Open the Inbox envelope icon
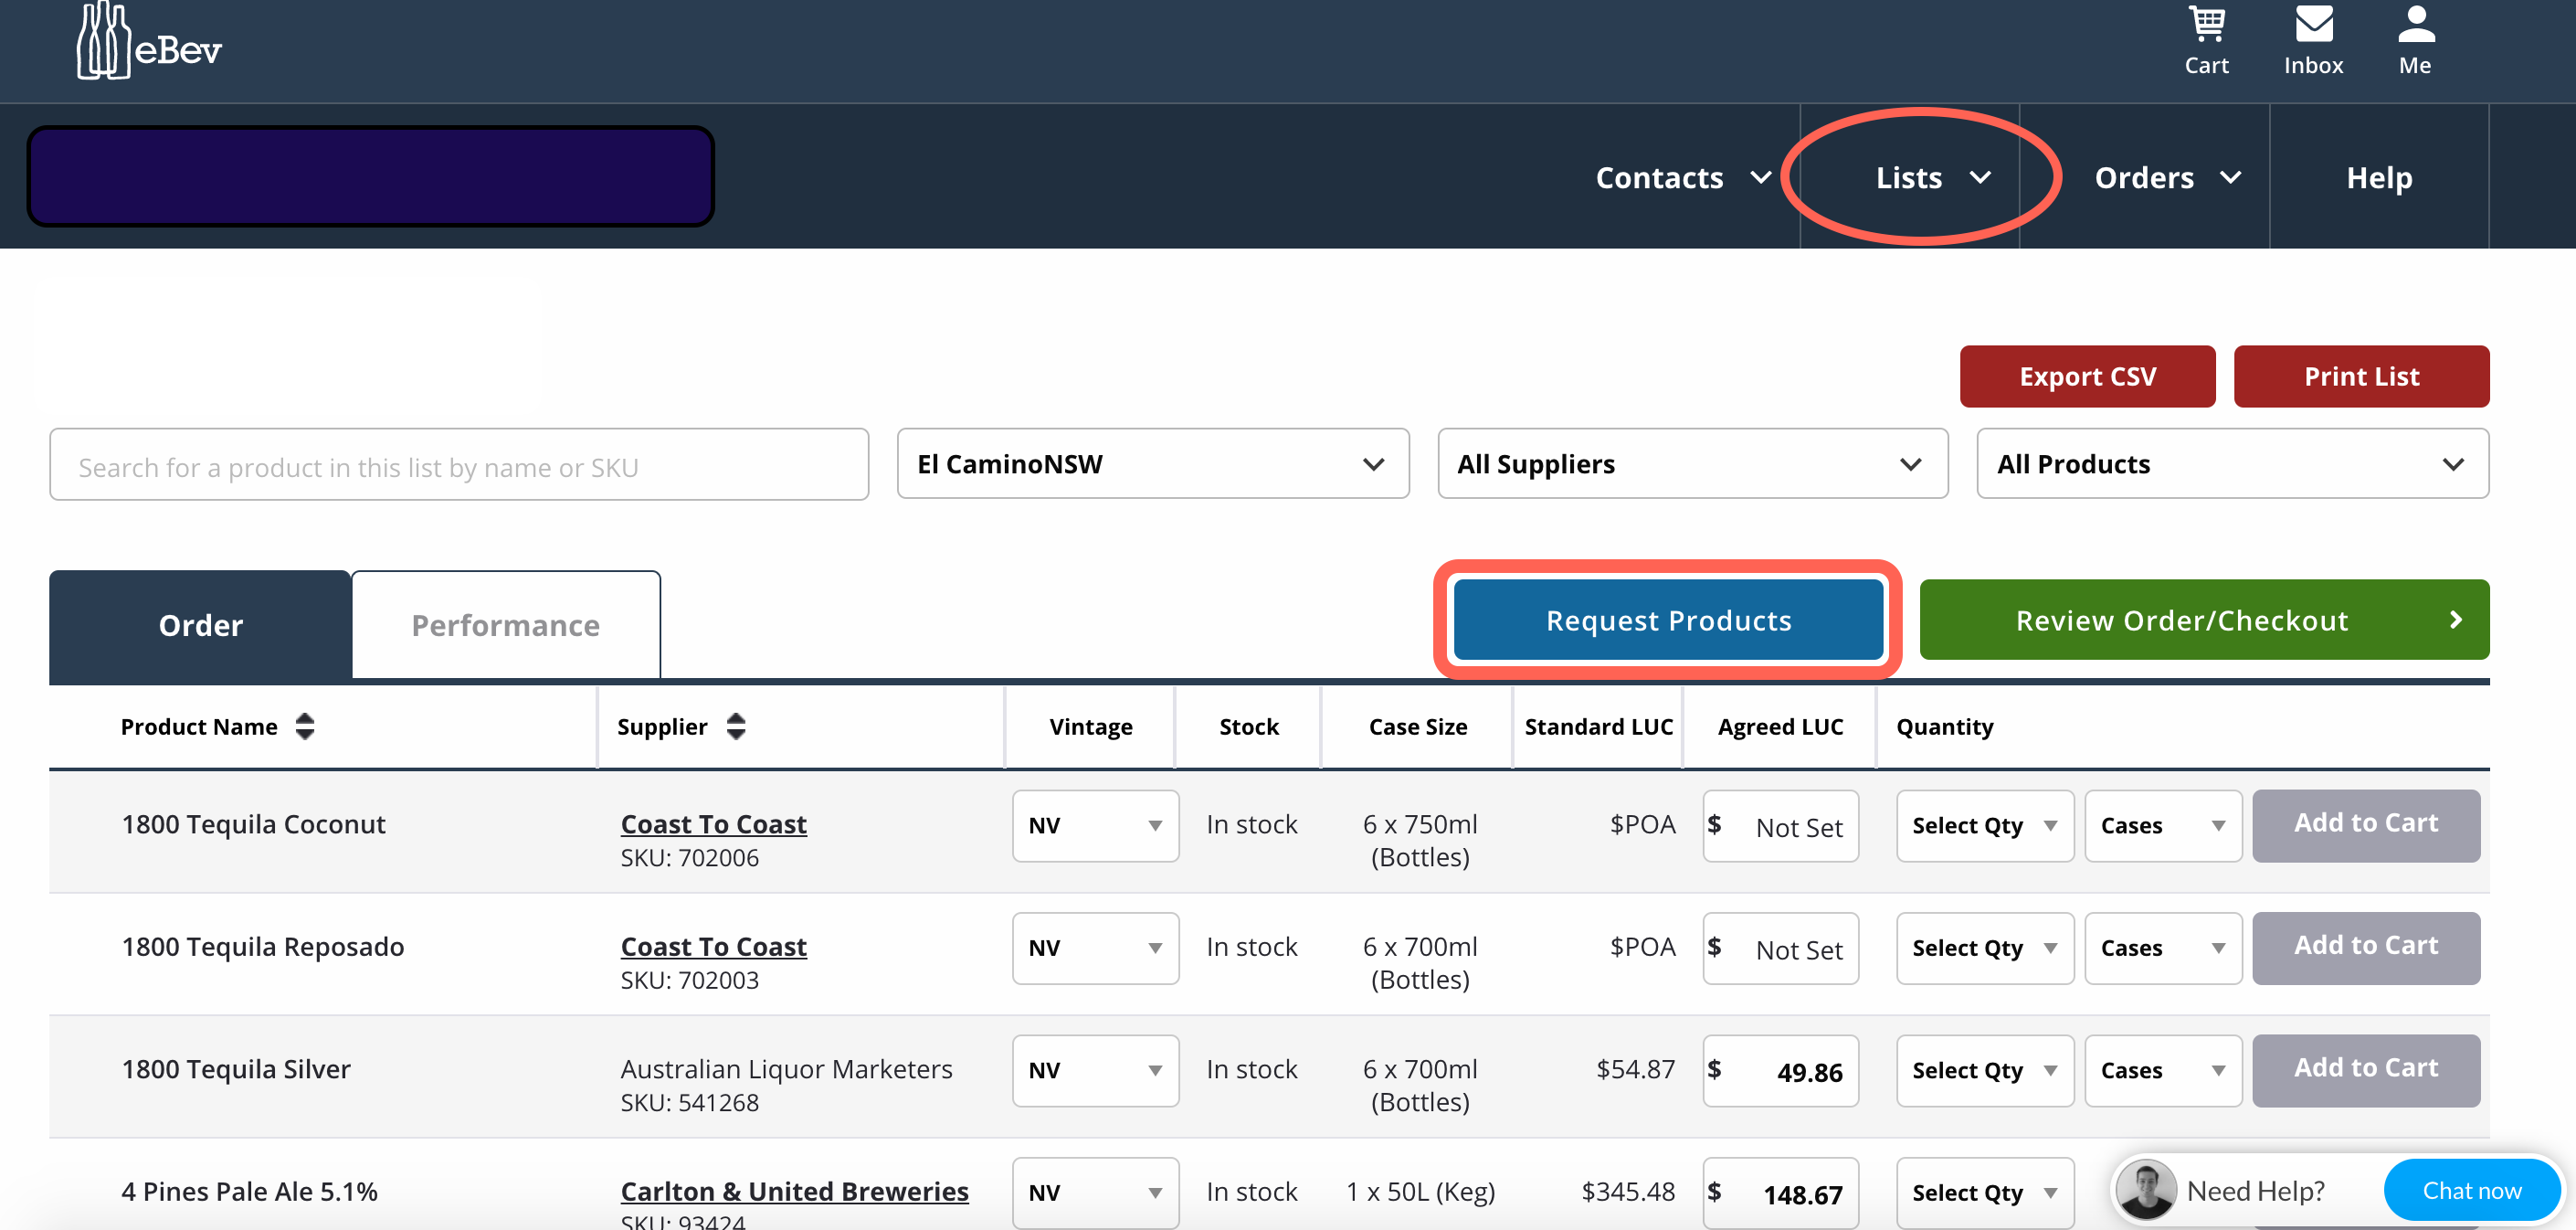Viewport: 2576px width, 1230px height. click(x=2313, y=26)
